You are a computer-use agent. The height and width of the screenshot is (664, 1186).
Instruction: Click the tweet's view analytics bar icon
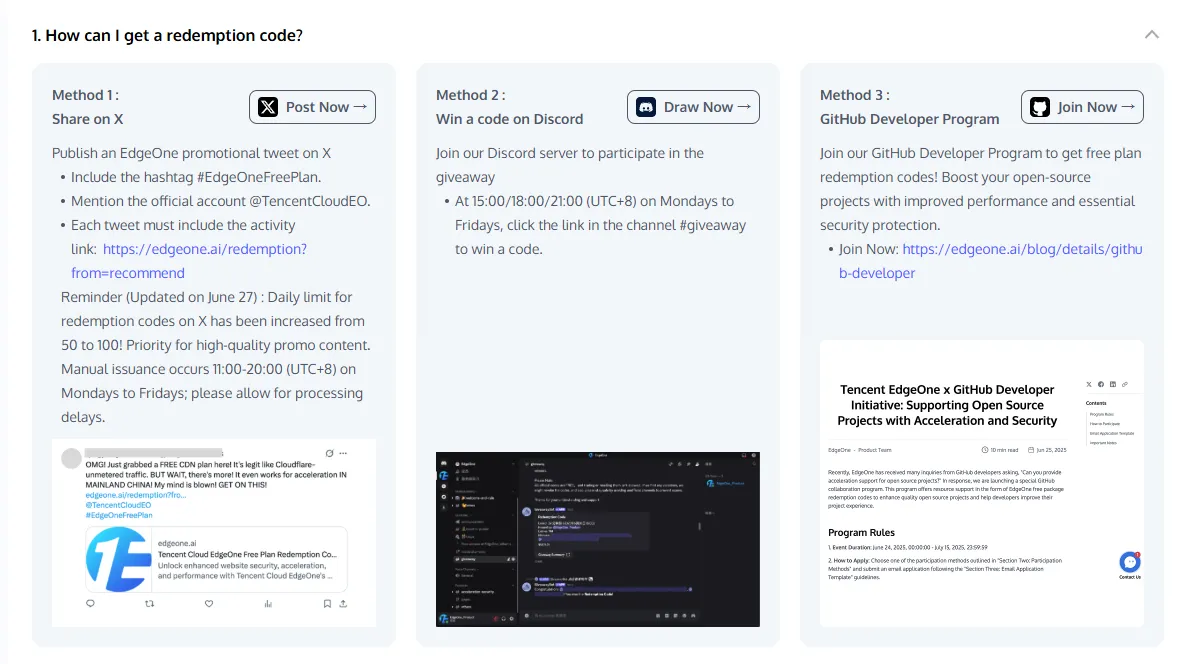[x=268, y=604]
